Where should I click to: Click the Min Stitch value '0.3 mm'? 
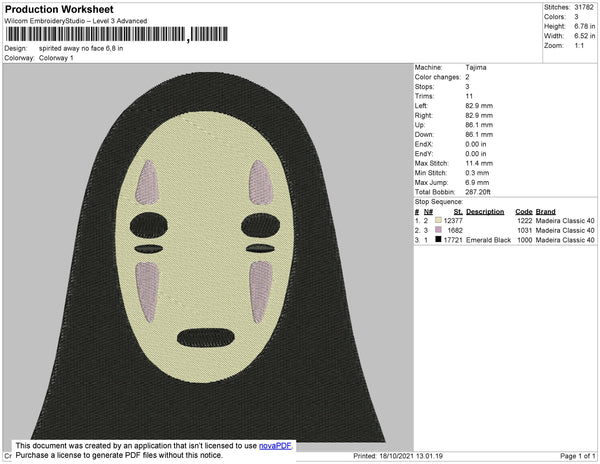coord(477,173)
